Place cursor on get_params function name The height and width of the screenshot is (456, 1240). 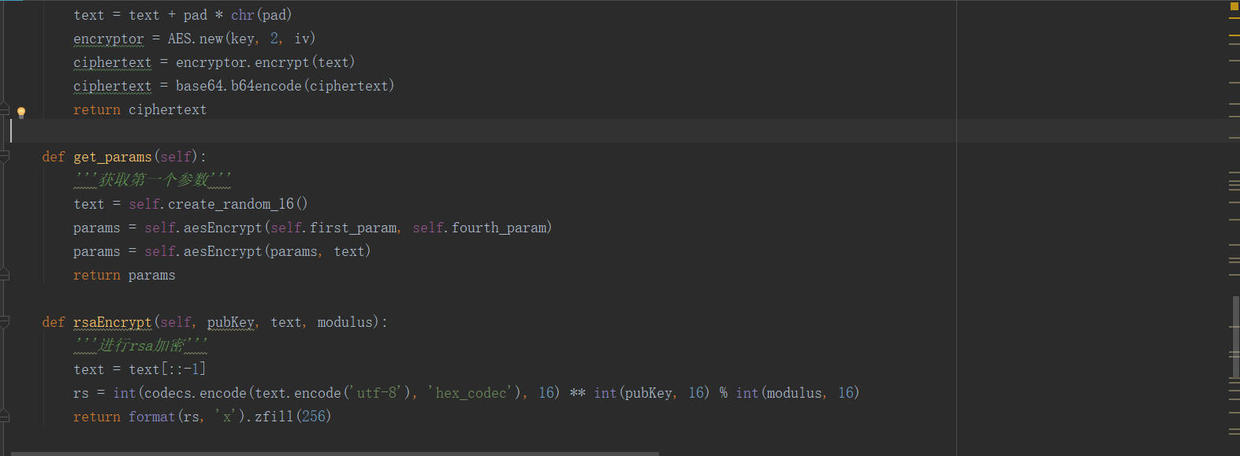(113, 157)
